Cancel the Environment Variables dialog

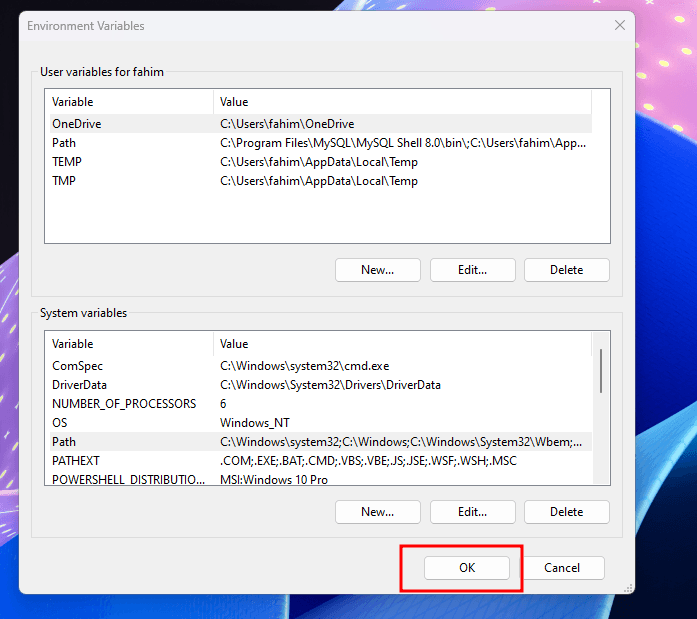[x=562, y=567]
